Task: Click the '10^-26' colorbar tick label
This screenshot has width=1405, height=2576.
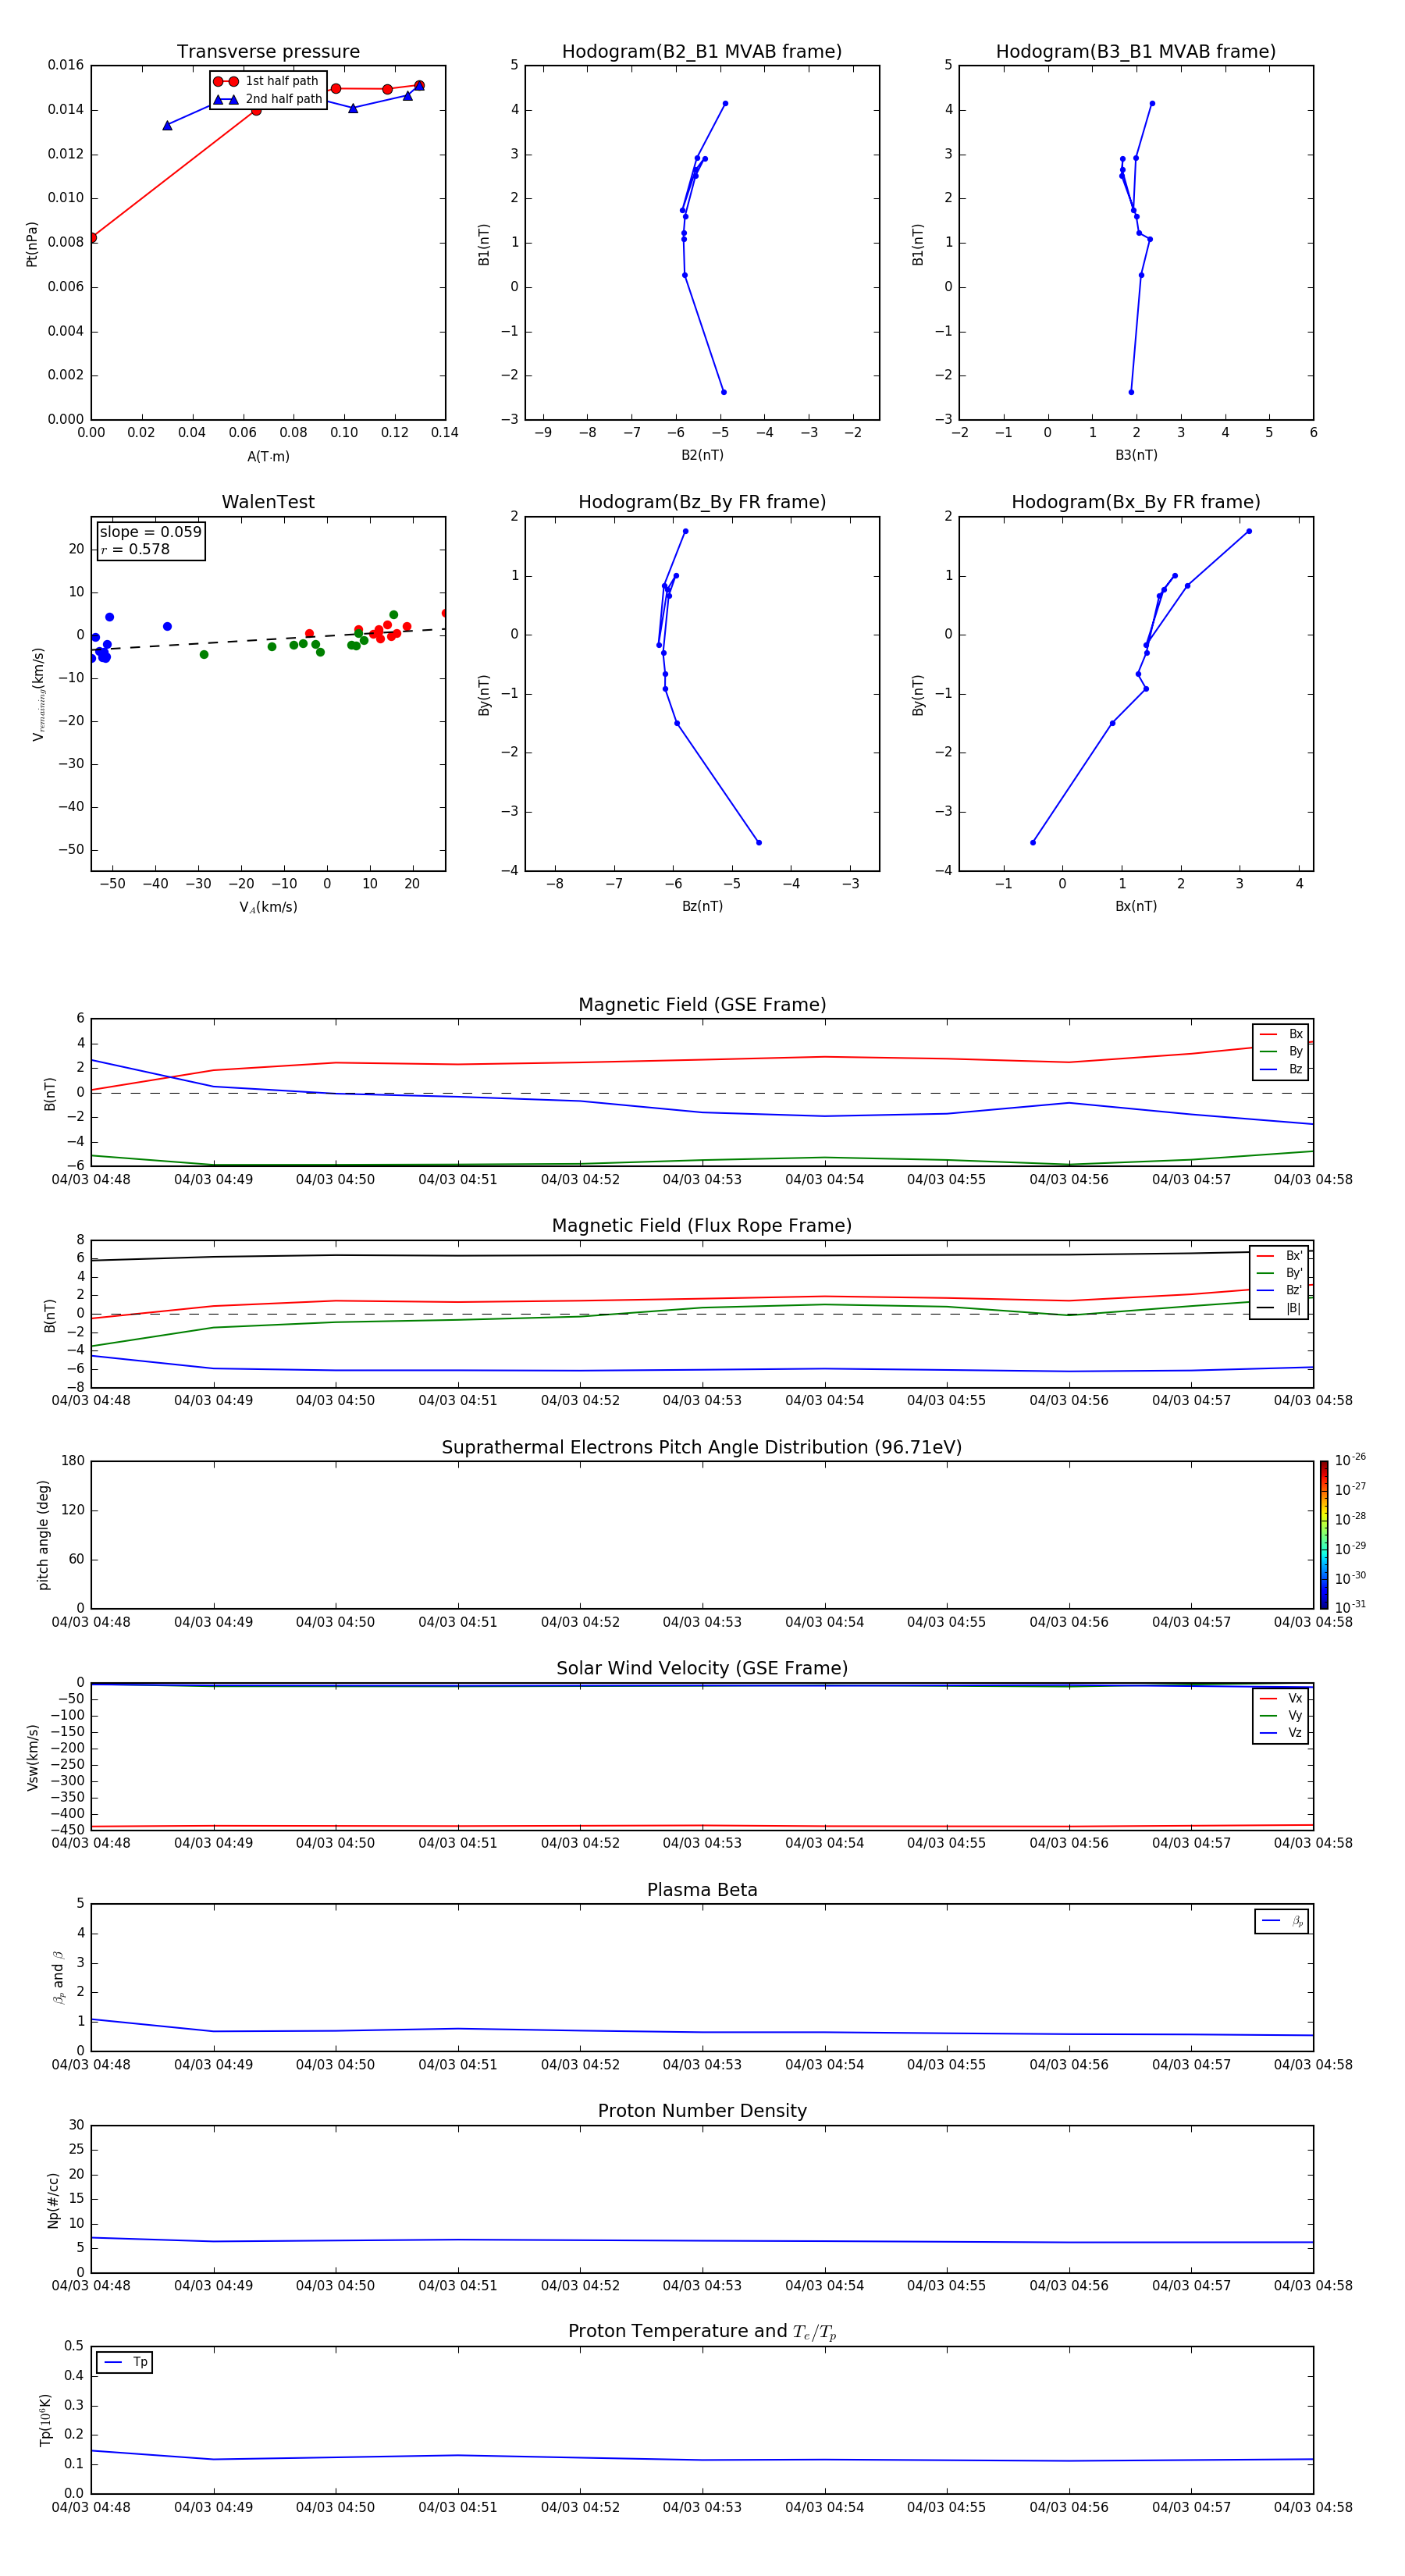Action: point(1350,1460)
